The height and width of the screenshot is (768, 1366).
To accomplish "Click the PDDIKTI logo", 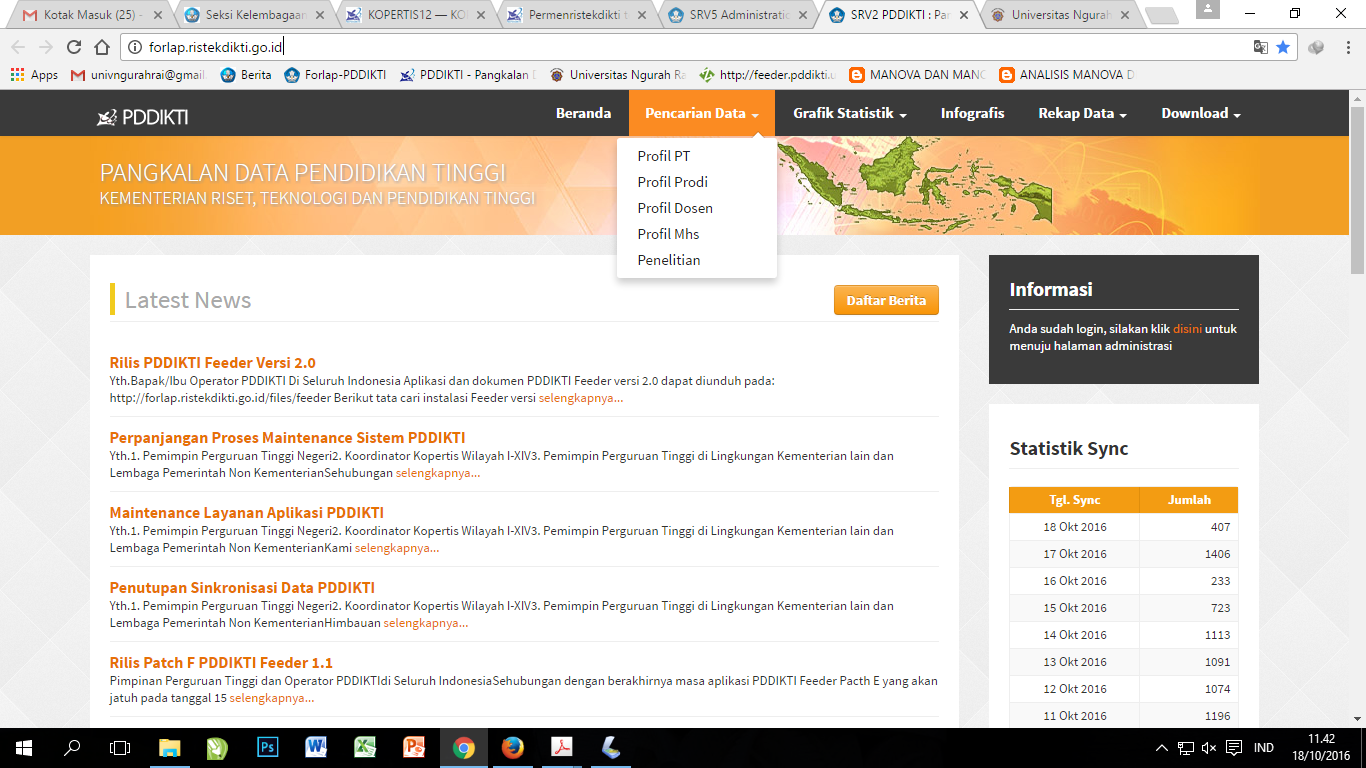I will pyautogui.click(x=142, y=117).
